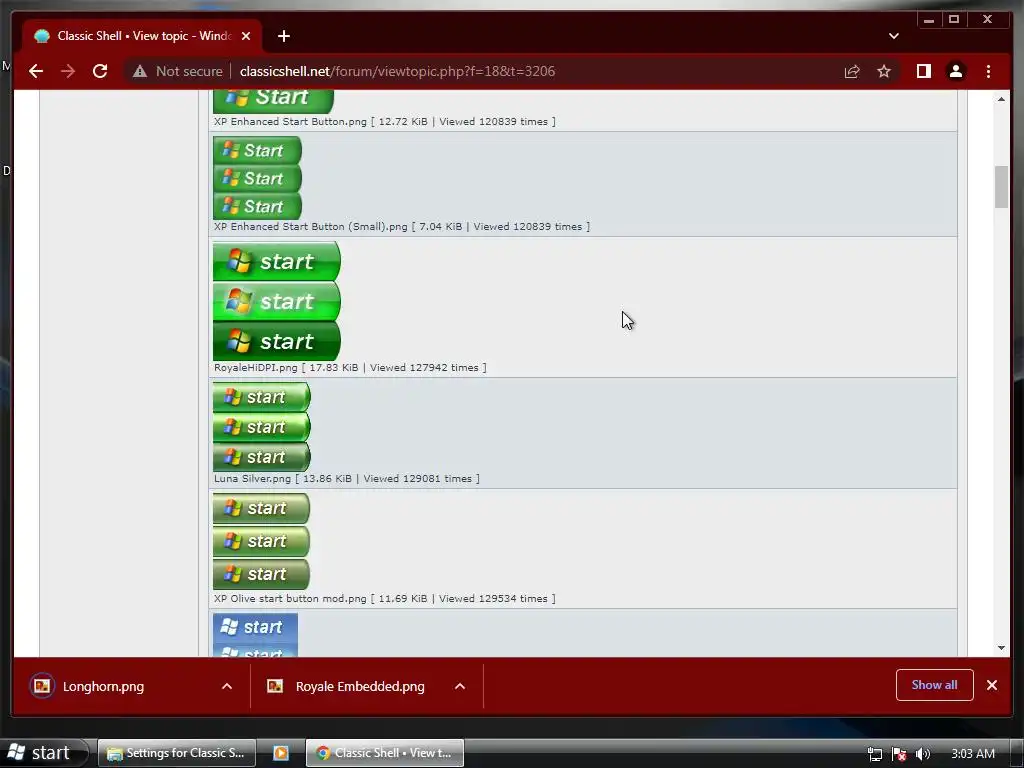Viewport: 1024px width, 768px height.
Task: Open the tab search dropdown
Action: [893, 36]
